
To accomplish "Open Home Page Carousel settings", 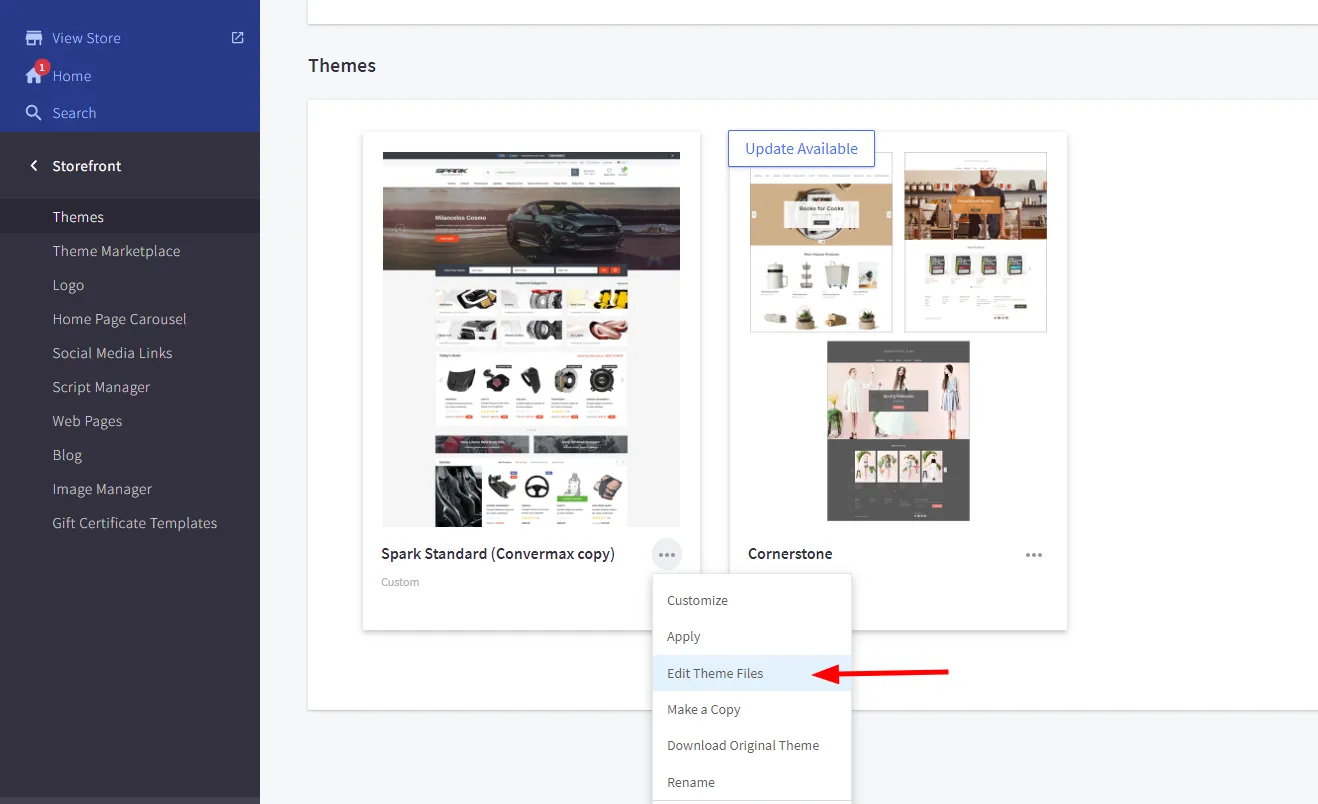I will click(119, 319).
